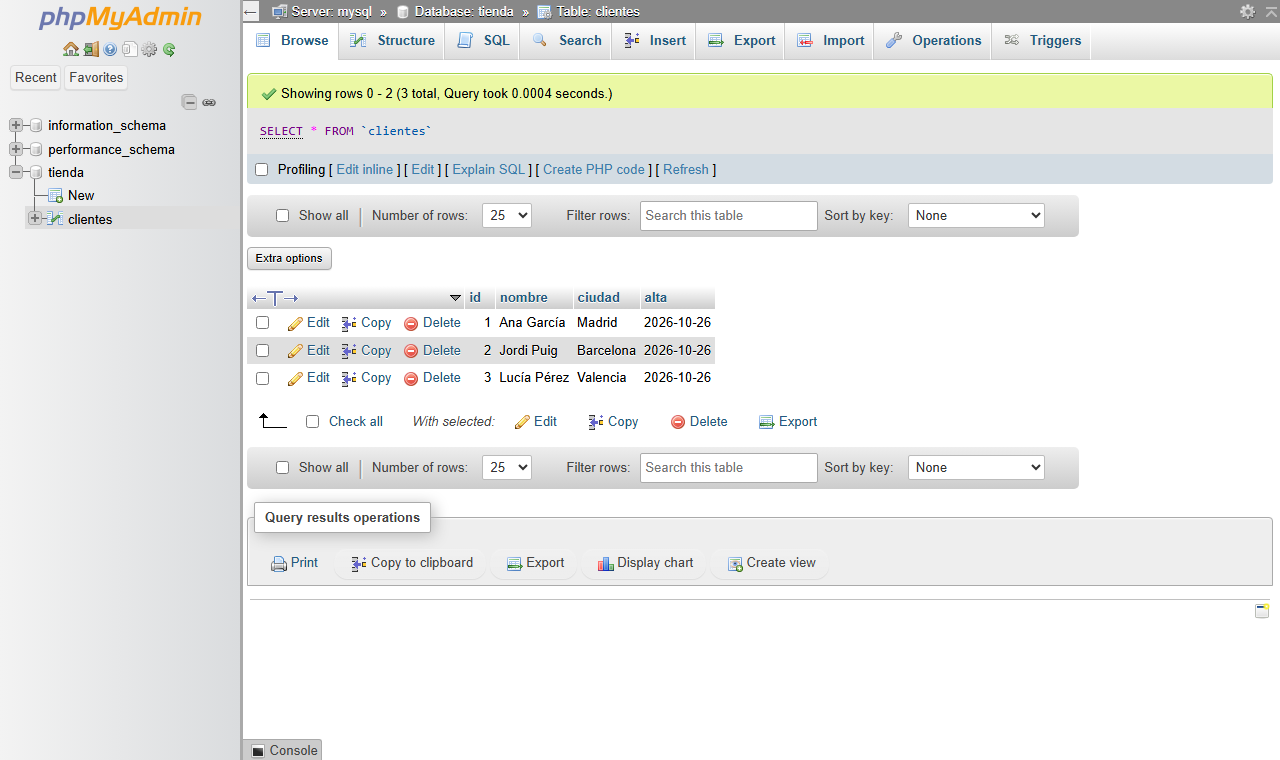Viewport: 1280px width, 760px height.
Task: Tick the Check all checkbox
Action: [x=312, y=422]
